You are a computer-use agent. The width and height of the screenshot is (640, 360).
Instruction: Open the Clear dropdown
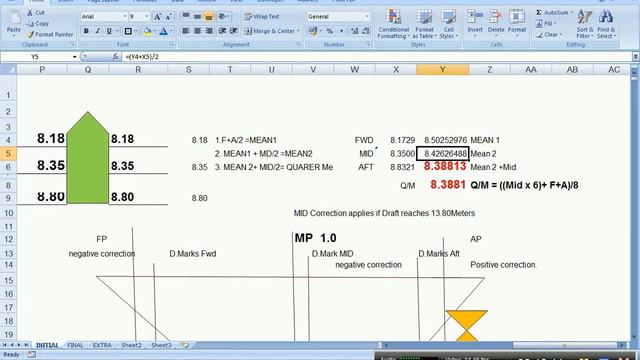(x=549, y=35)
